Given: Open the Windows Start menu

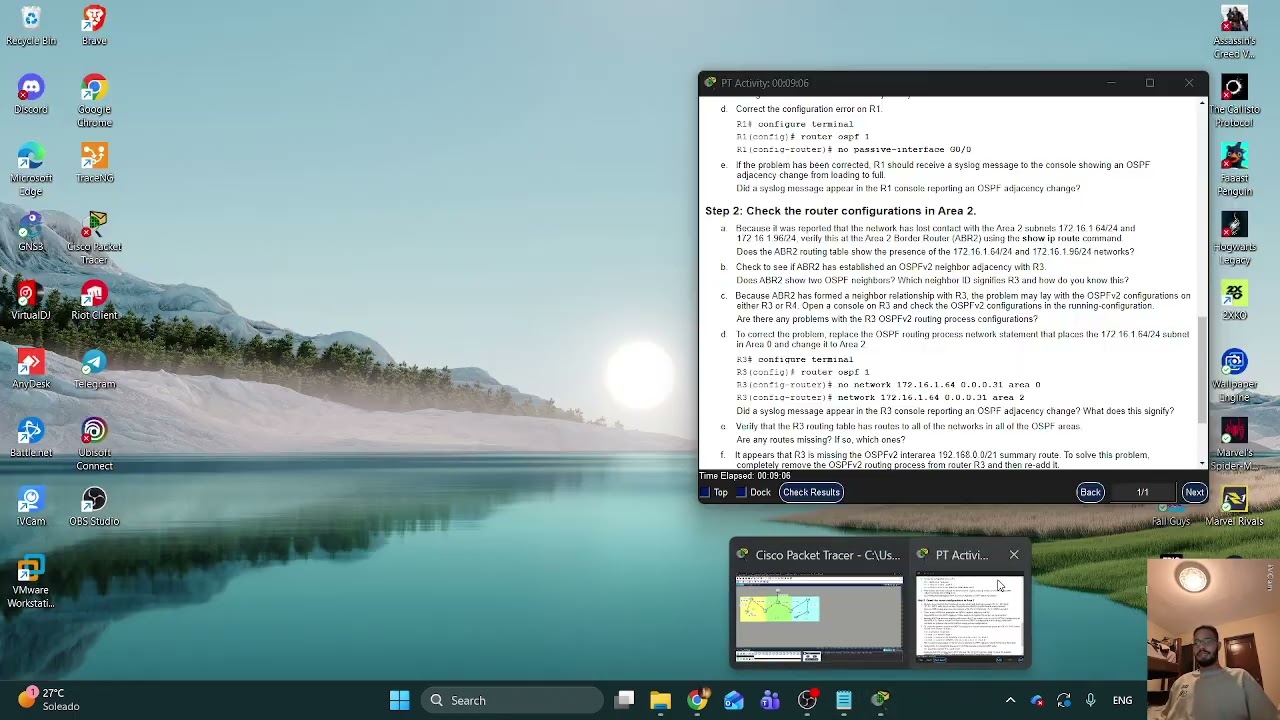Looking at the screenshot, I should (x=399, y=700).
